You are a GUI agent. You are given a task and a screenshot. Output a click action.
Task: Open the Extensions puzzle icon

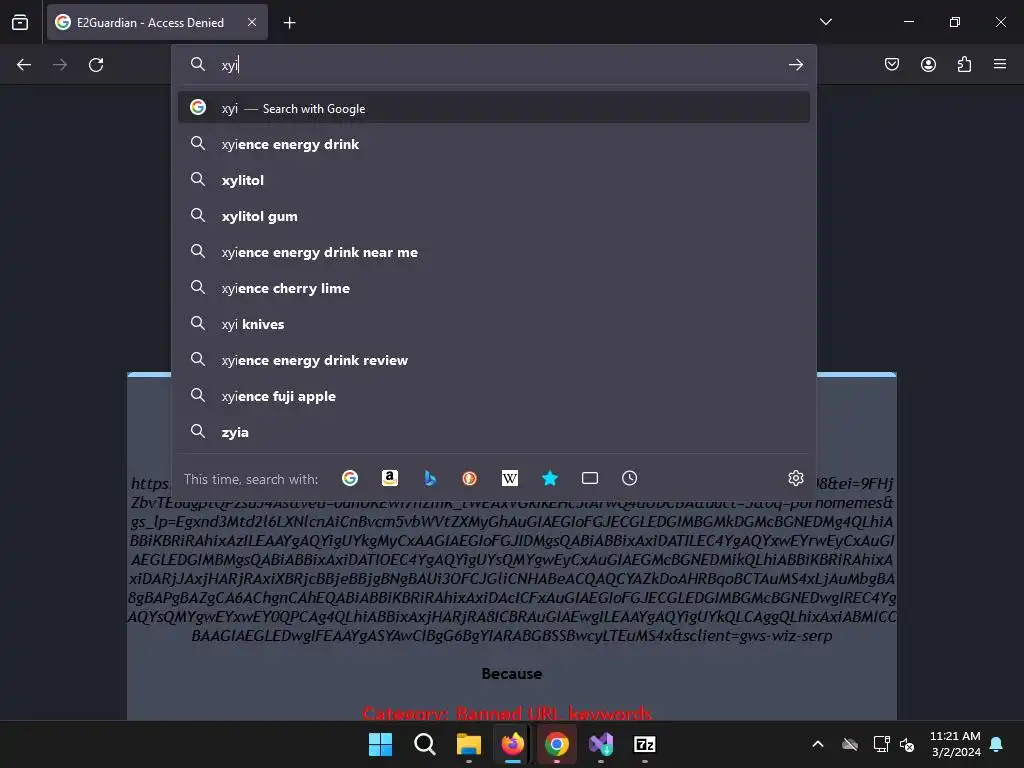coord(964,65)
